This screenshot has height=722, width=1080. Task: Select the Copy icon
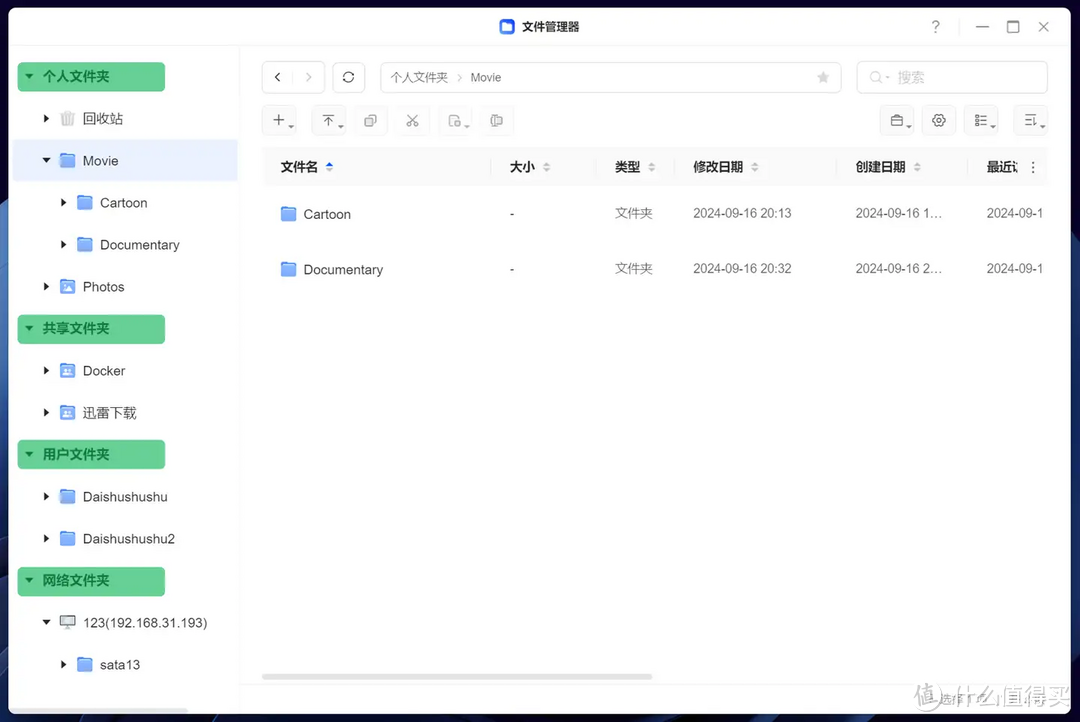(x=370, y=120)
